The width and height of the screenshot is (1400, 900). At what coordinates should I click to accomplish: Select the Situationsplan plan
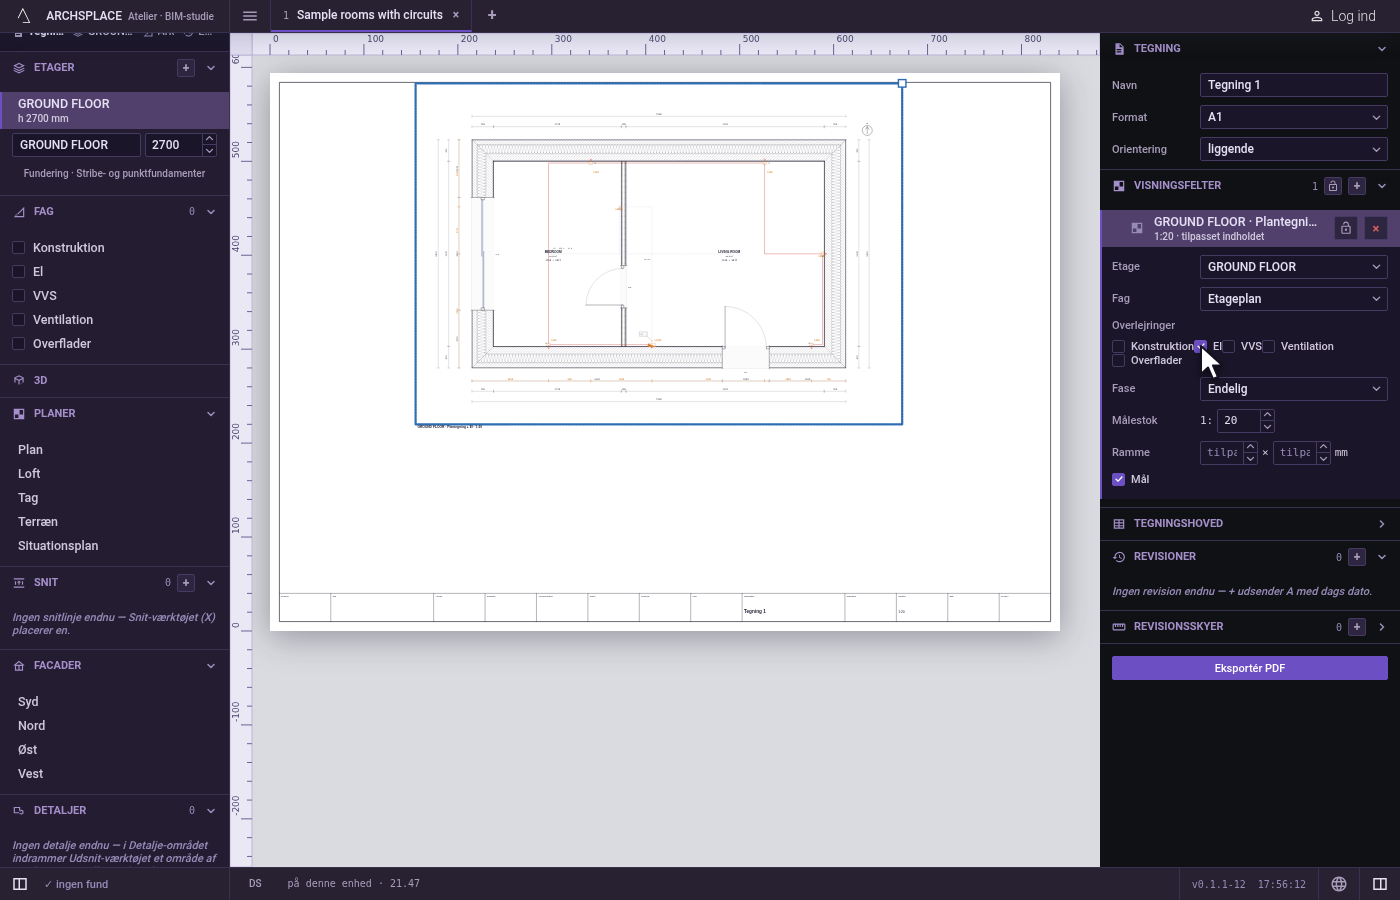(58, 546)
